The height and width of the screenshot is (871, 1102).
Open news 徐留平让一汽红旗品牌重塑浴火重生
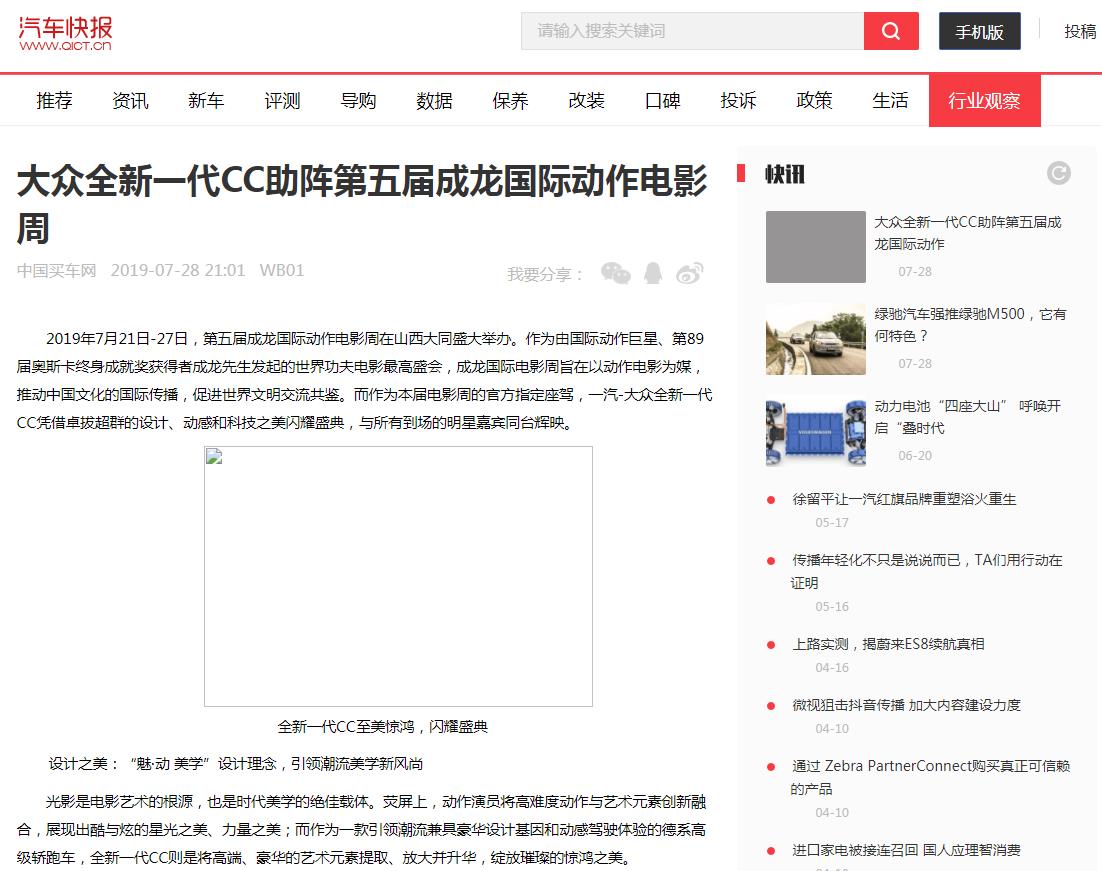(904, 499)
